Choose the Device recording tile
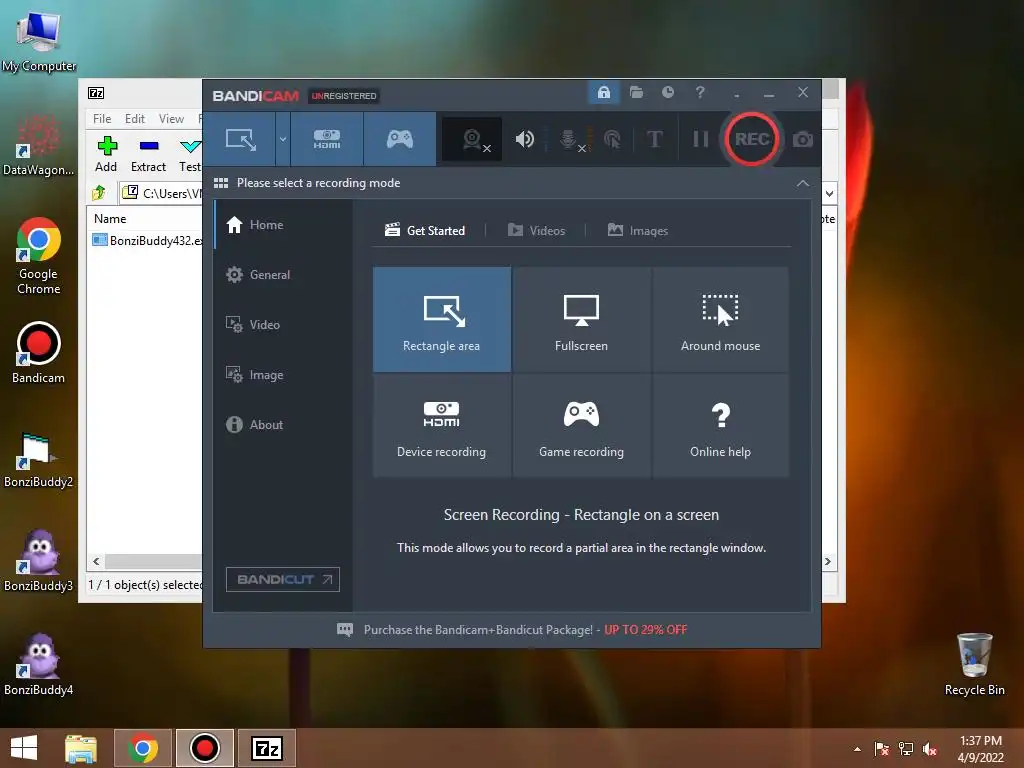The width and height of the screenshot is (1024, 768). 441,425
